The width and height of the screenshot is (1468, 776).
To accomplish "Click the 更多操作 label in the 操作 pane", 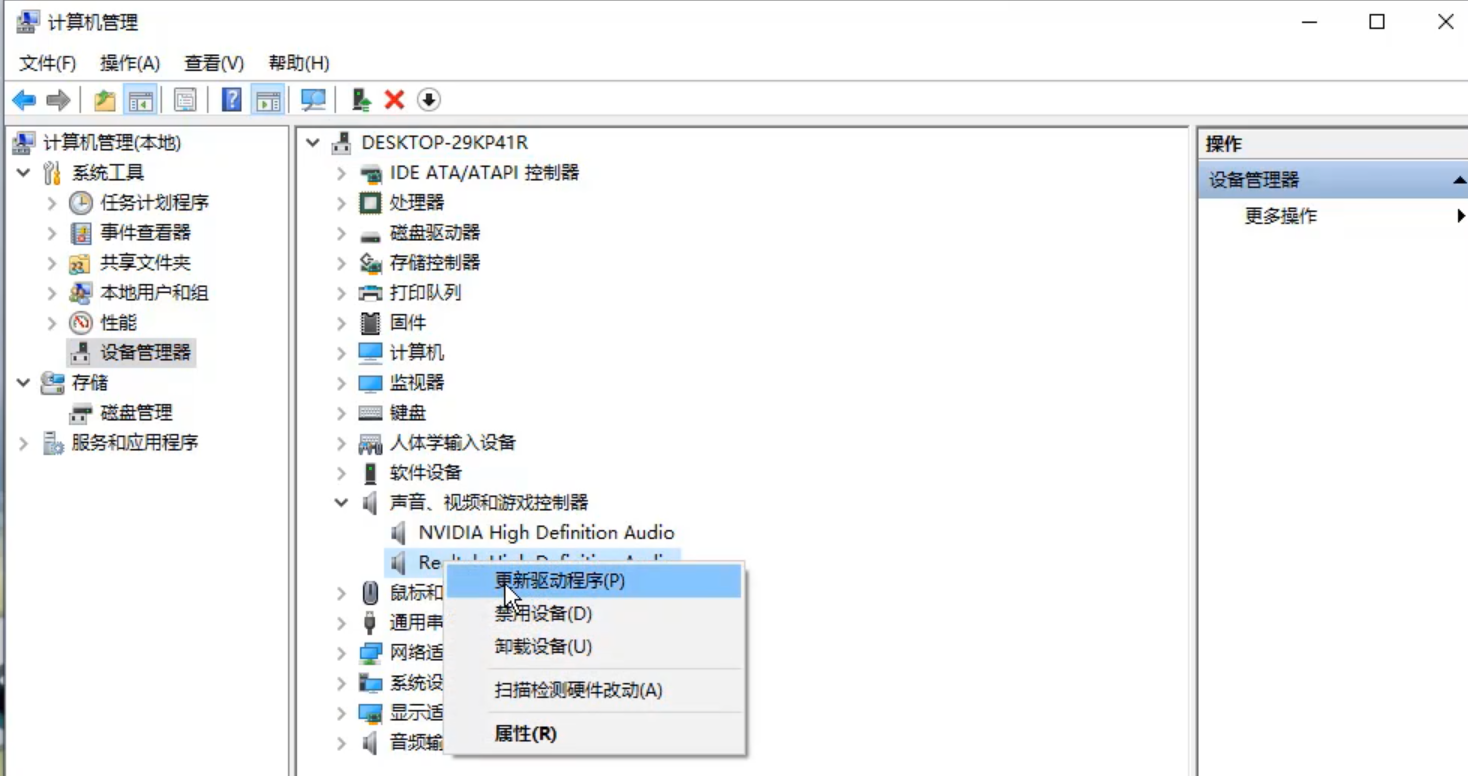I will pos(1281,216).
